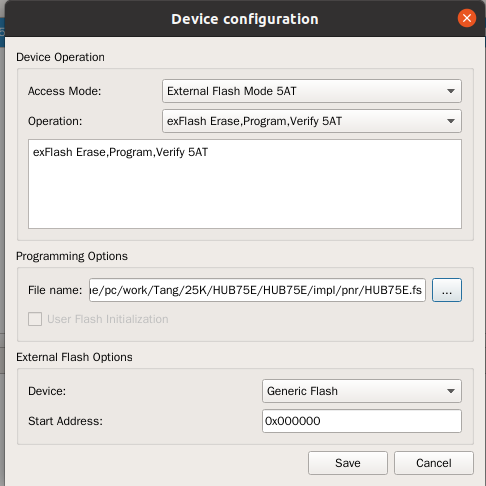Click the User Flash Initialization label text
This screenshot has height=486, width=486.
108,319
